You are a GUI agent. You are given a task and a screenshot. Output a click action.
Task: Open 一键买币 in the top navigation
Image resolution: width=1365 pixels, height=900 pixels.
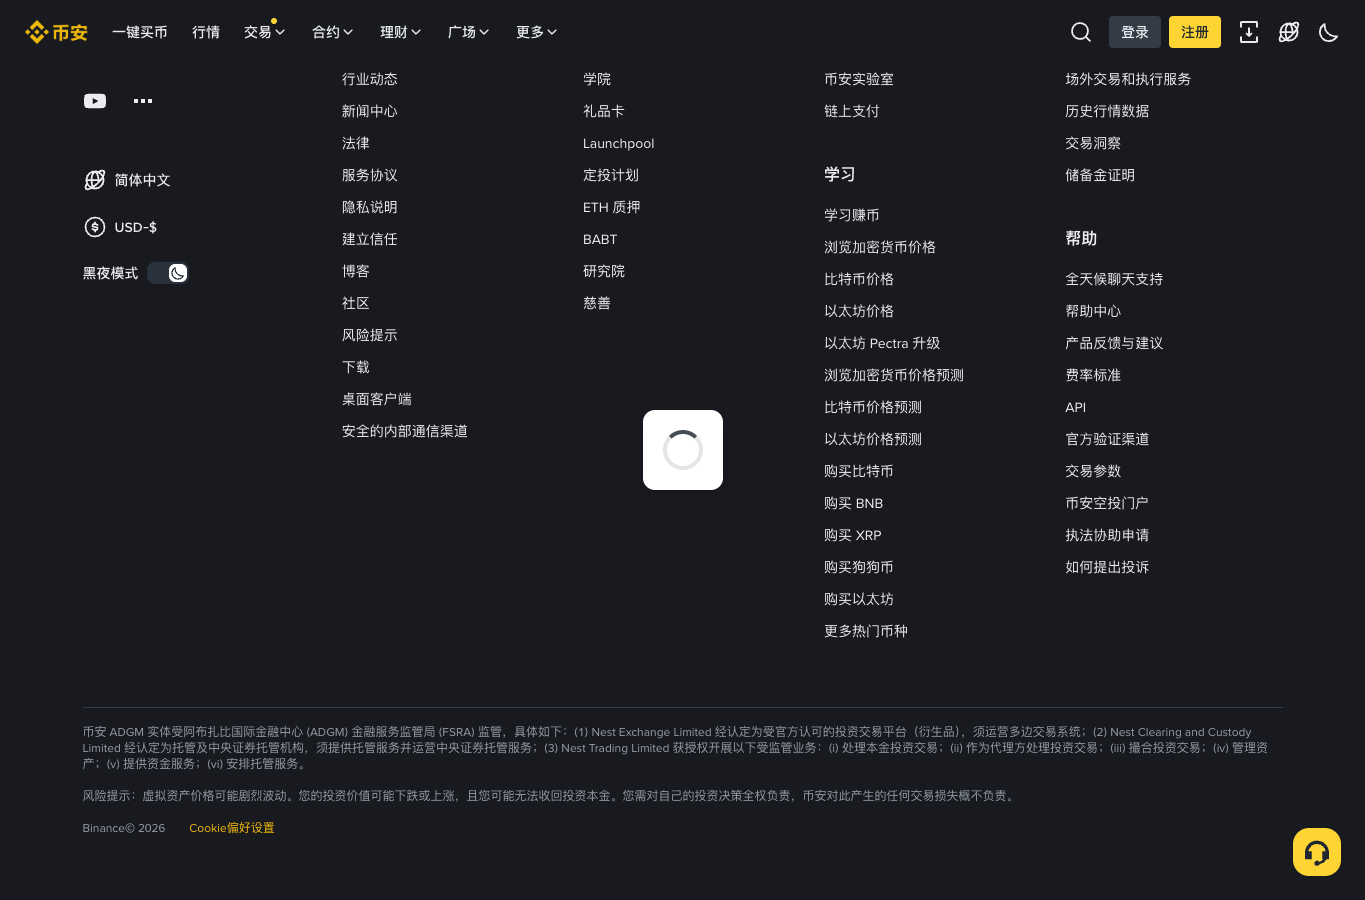pos(140,32)
